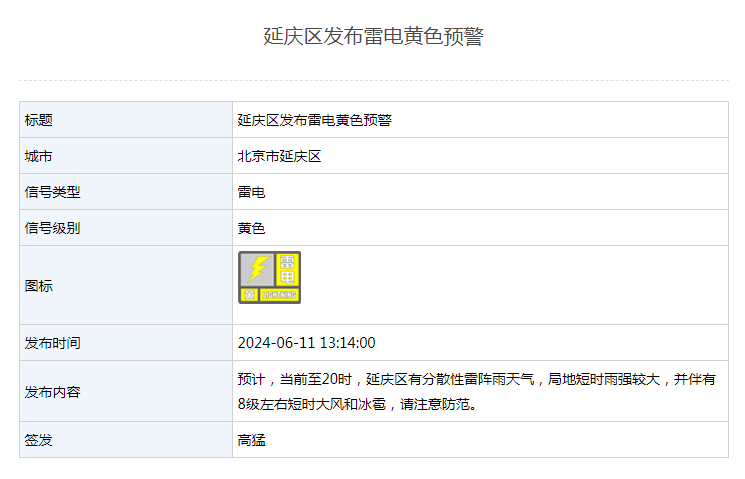Click the 2024-06-11 13:14:00 timestamp
745x479 pixels.
pos(306,343)
